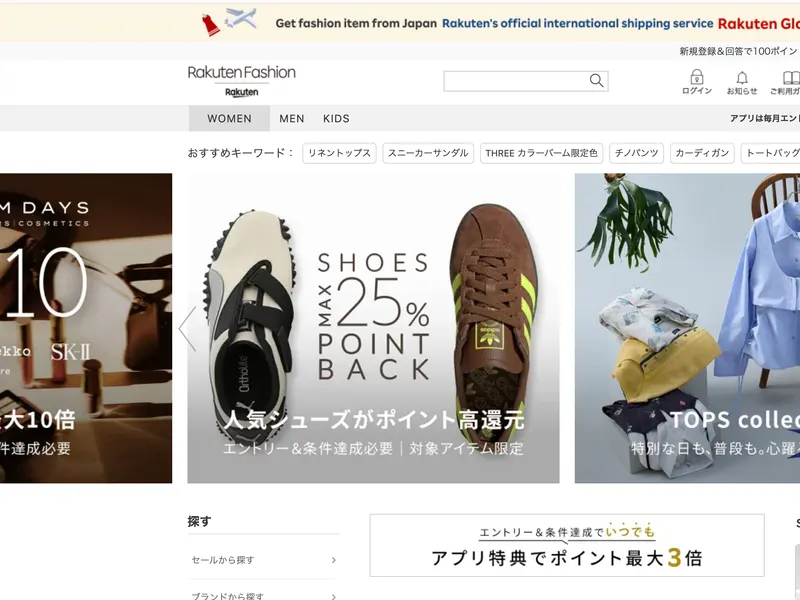Choose the チノパンツ keyword tag

[636, 153]
